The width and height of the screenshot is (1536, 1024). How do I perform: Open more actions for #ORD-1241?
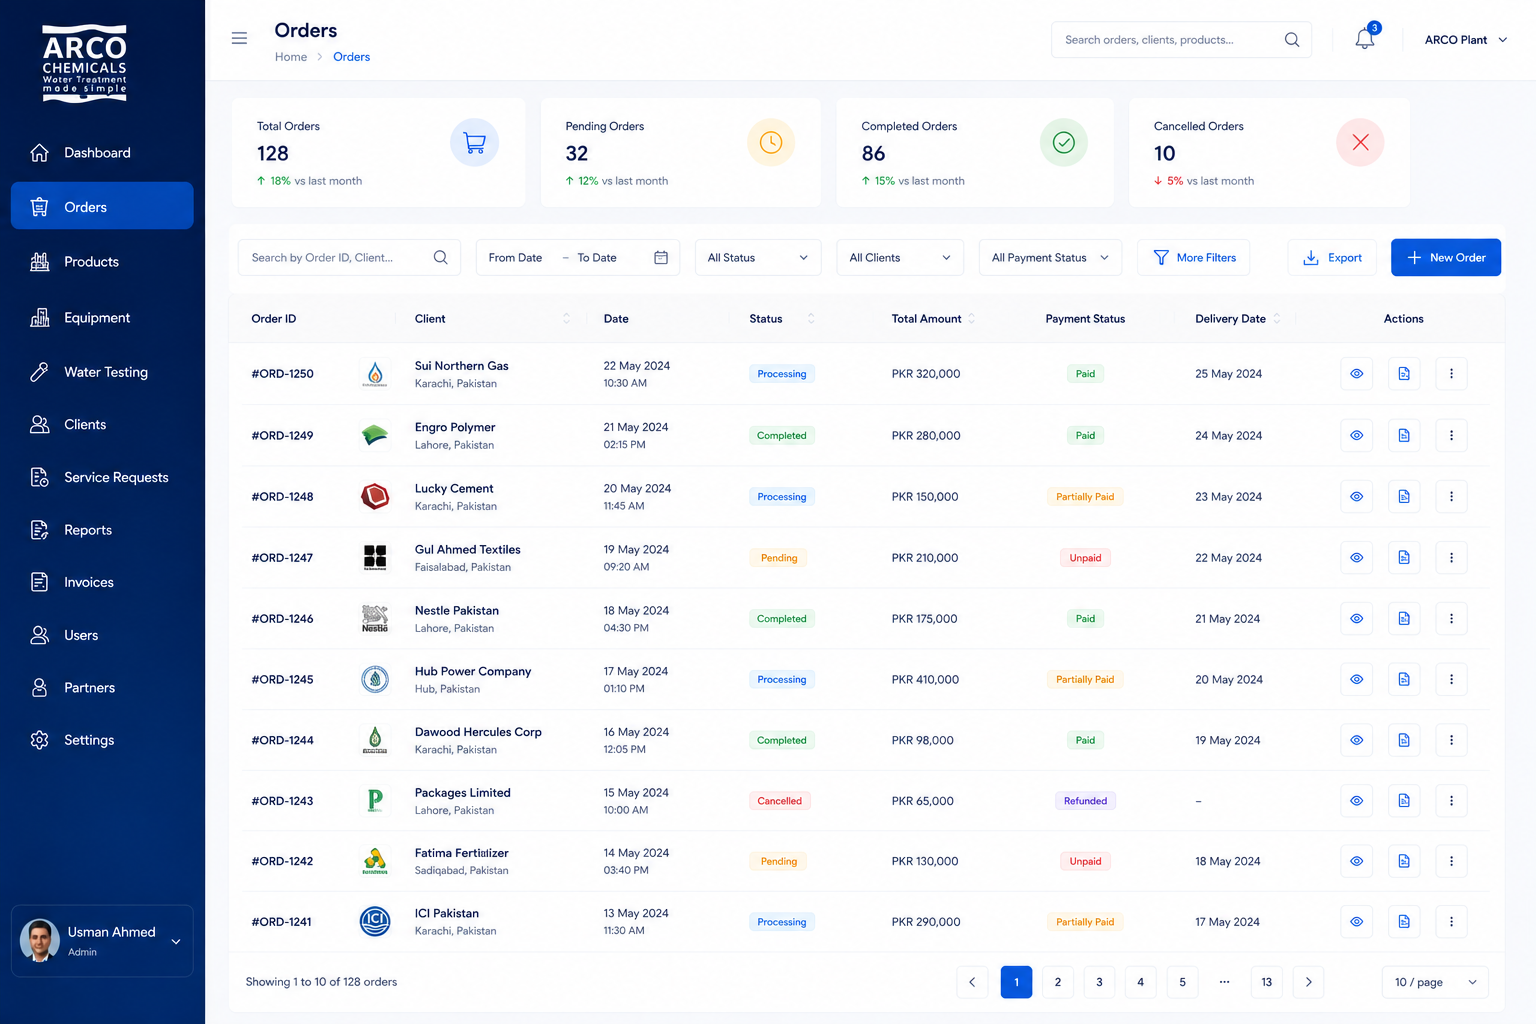[x=1451, y=922]
